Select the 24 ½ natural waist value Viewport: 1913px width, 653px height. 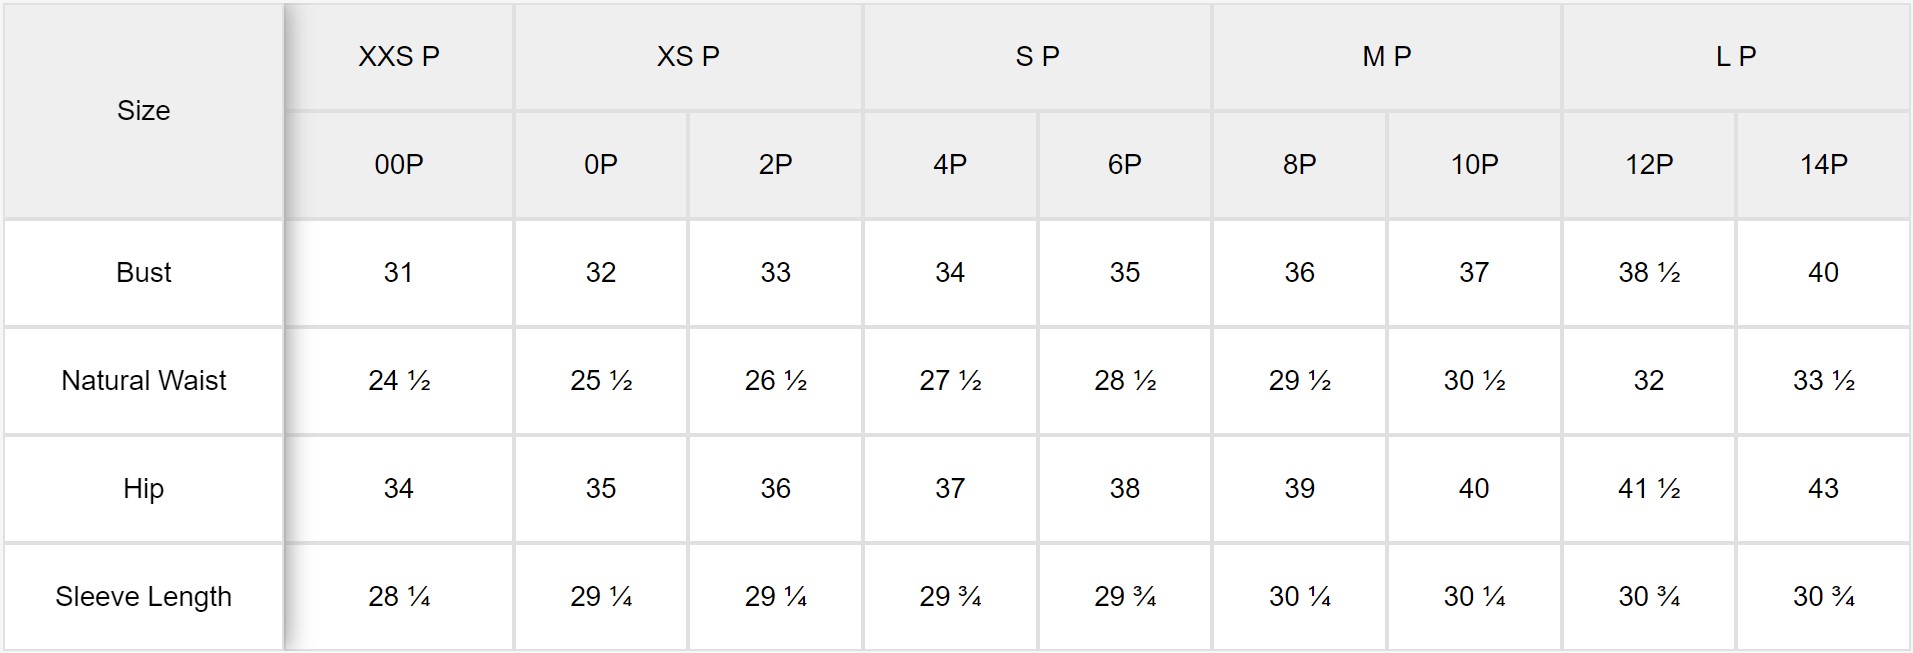[x=399, y=381]
